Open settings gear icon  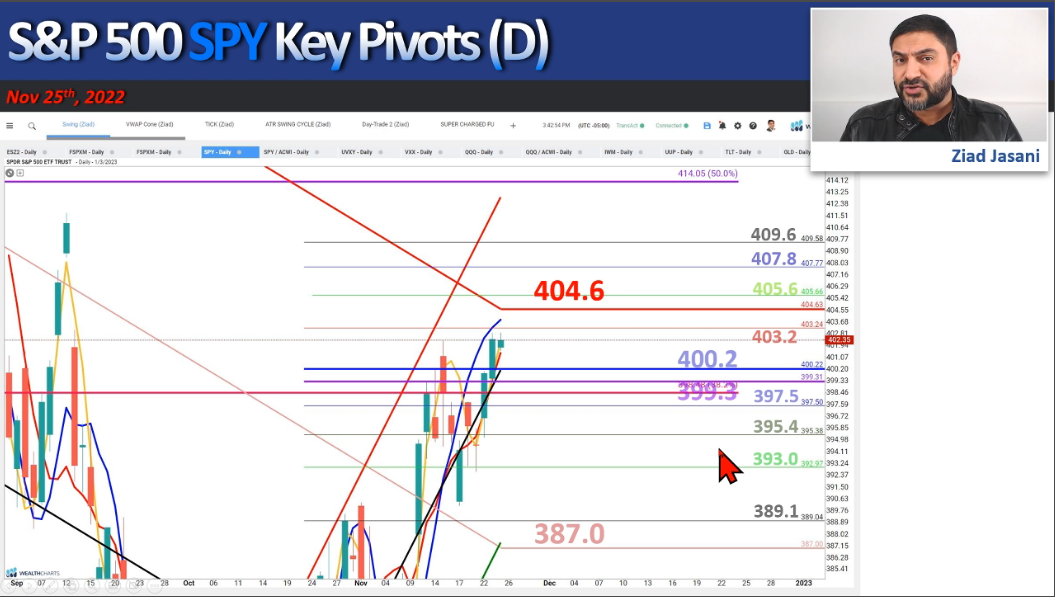[737, 126]
